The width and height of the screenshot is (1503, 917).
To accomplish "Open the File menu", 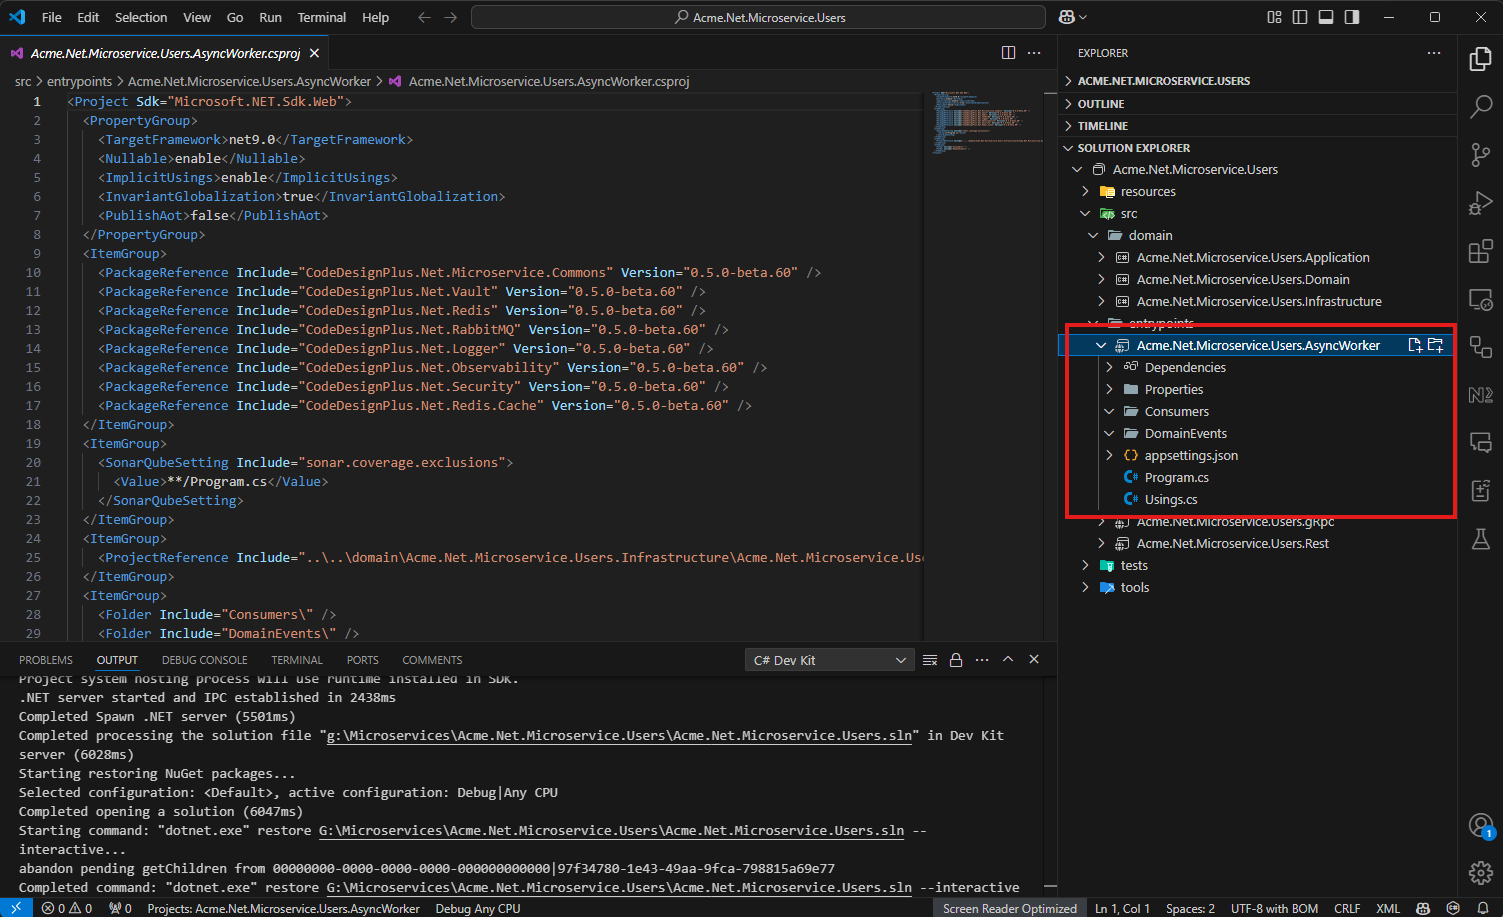I will pyautogui.click(x=52, y=17).
